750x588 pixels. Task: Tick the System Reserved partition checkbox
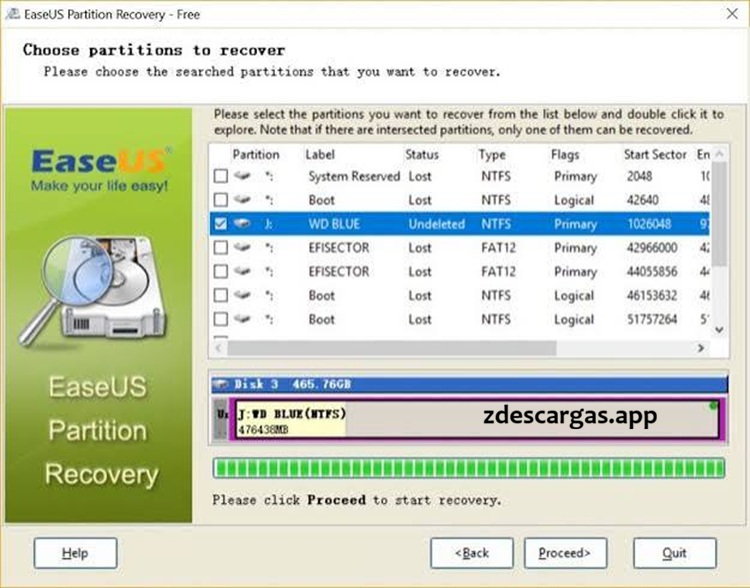click(221, 176)
